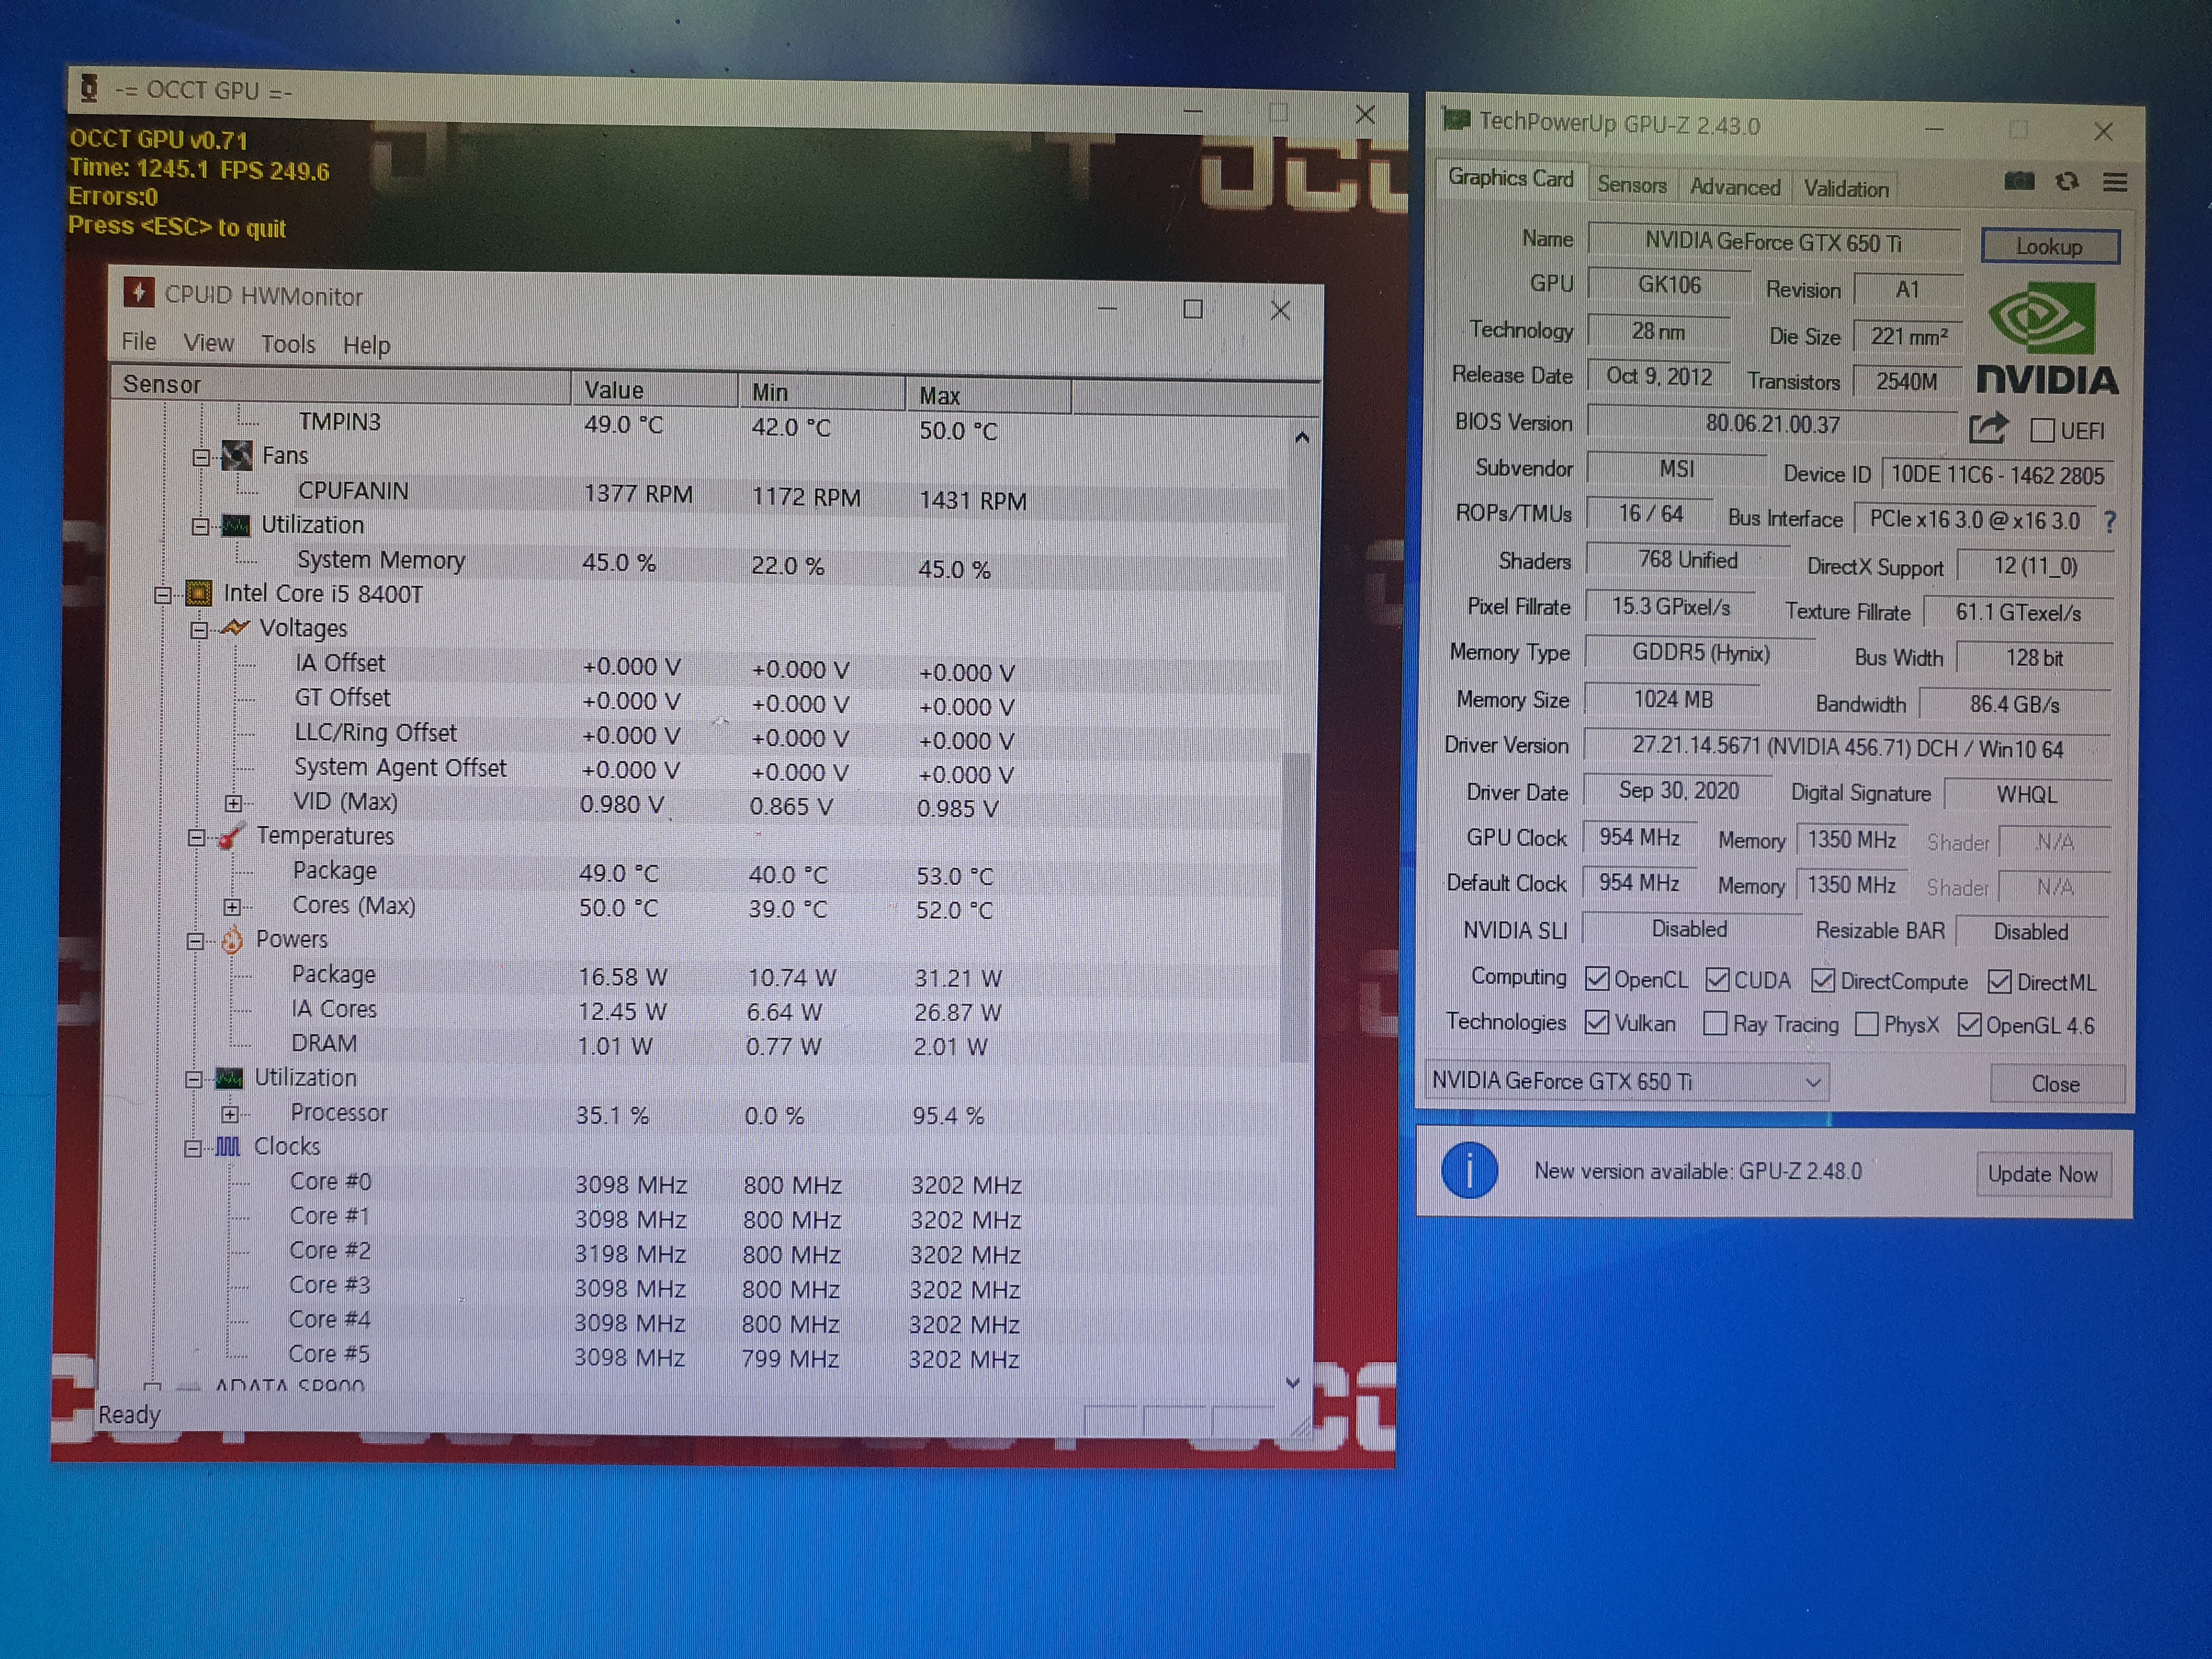Click the GPU Name field in GPU-Z
The image size is (2212, 1659).
click(1773, 242)
